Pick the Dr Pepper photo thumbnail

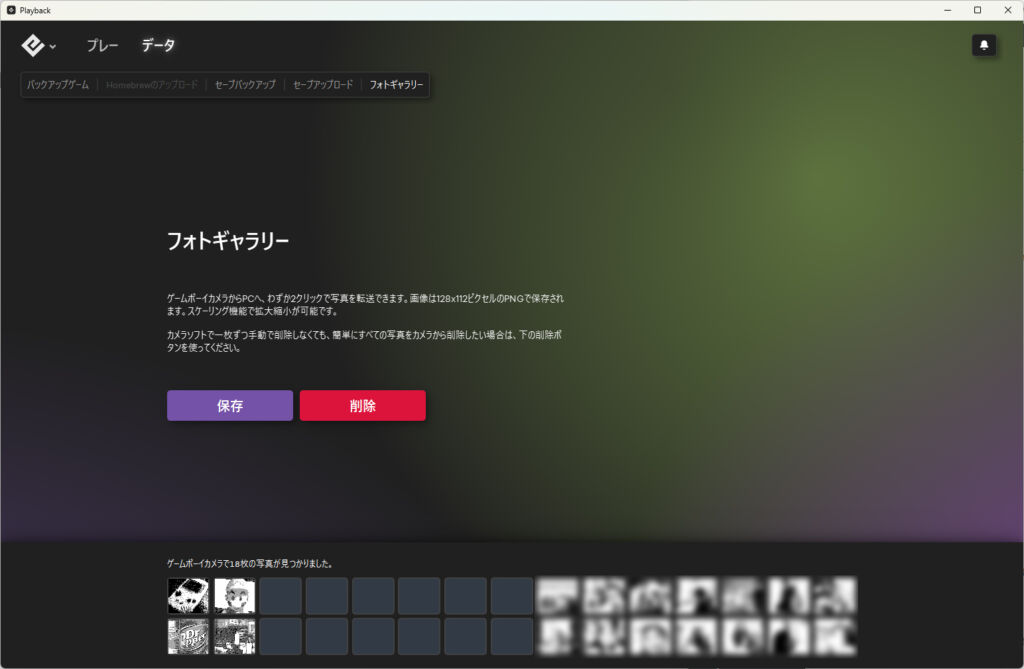point(188,636)
